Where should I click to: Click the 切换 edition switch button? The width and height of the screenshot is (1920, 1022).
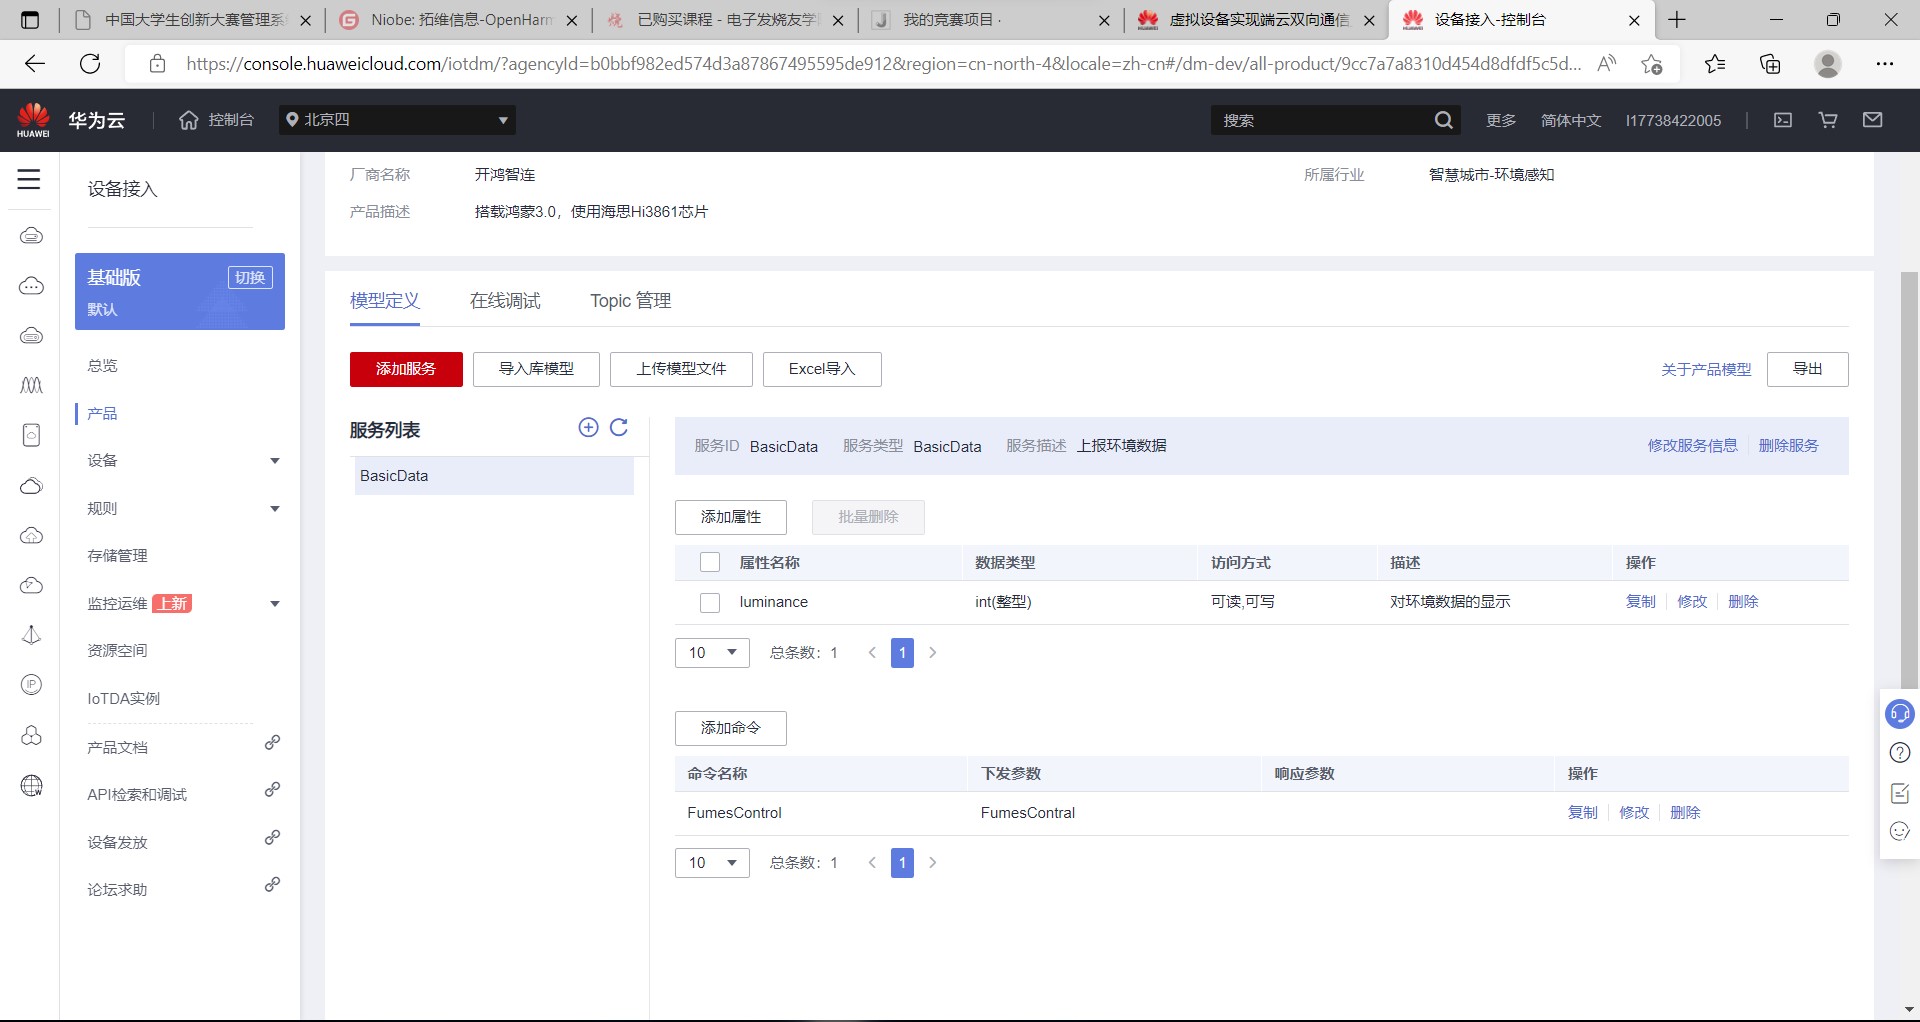tap(250, 278)
